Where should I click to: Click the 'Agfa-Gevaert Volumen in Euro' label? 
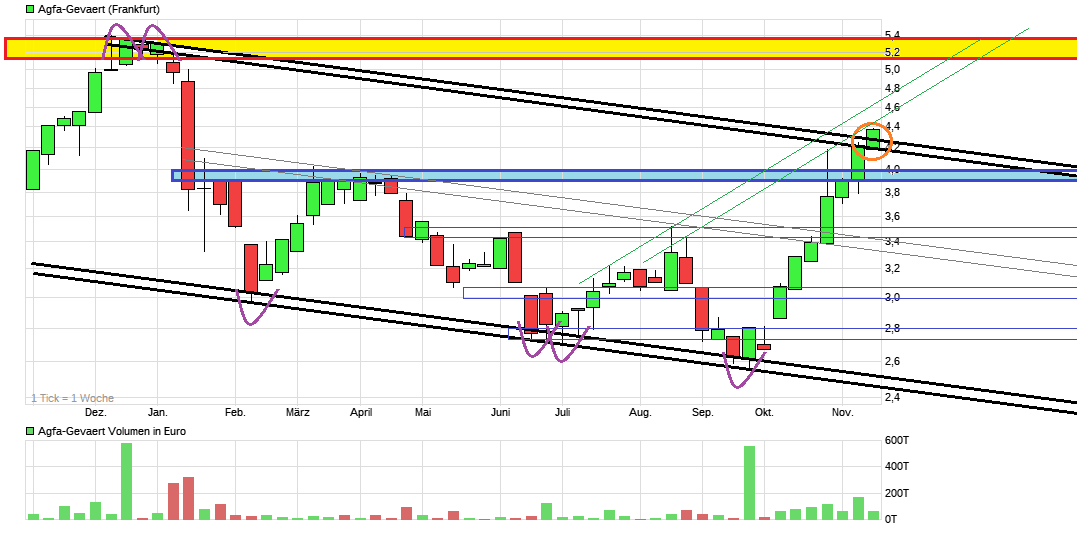(x=112, y=432)
